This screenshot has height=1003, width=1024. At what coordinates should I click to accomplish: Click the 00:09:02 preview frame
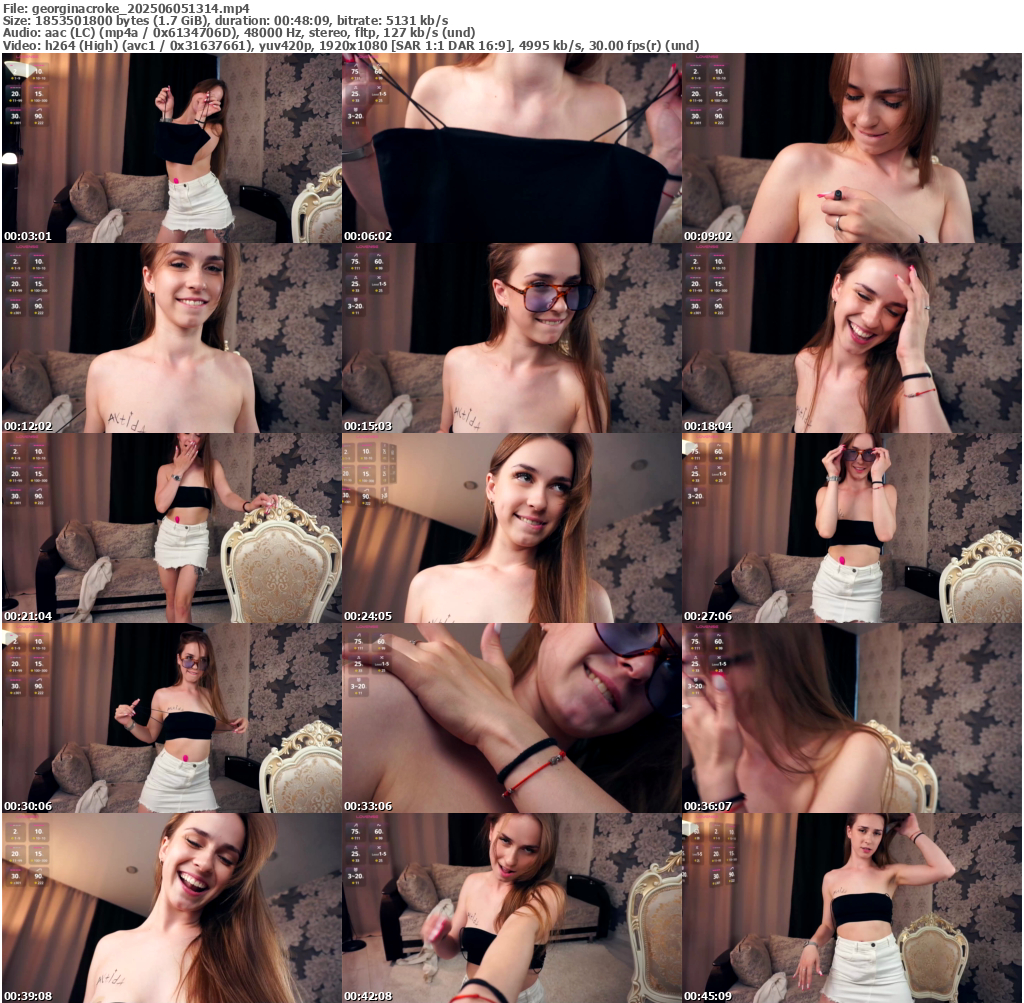pyautogui.click(x=852, y=148)
